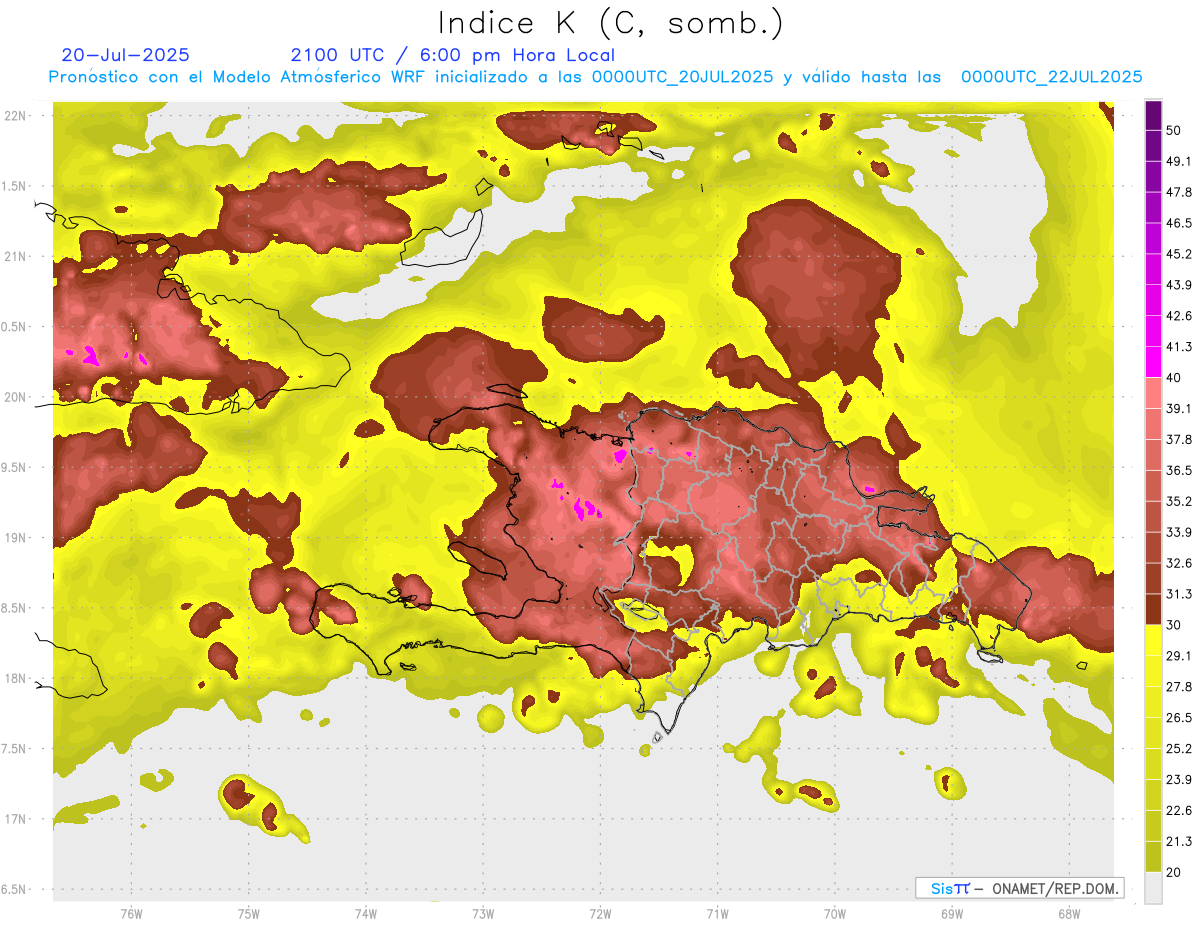Click the colorbar value 30
The width and height of the screenshot is (1200, 927).
[x=1175, y=625]
